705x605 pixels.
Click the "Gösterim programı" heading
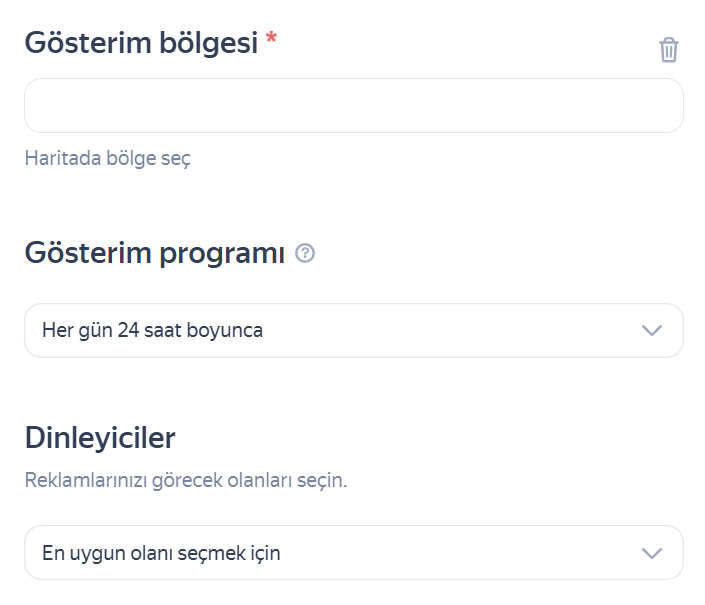click(x=155, y=254)
